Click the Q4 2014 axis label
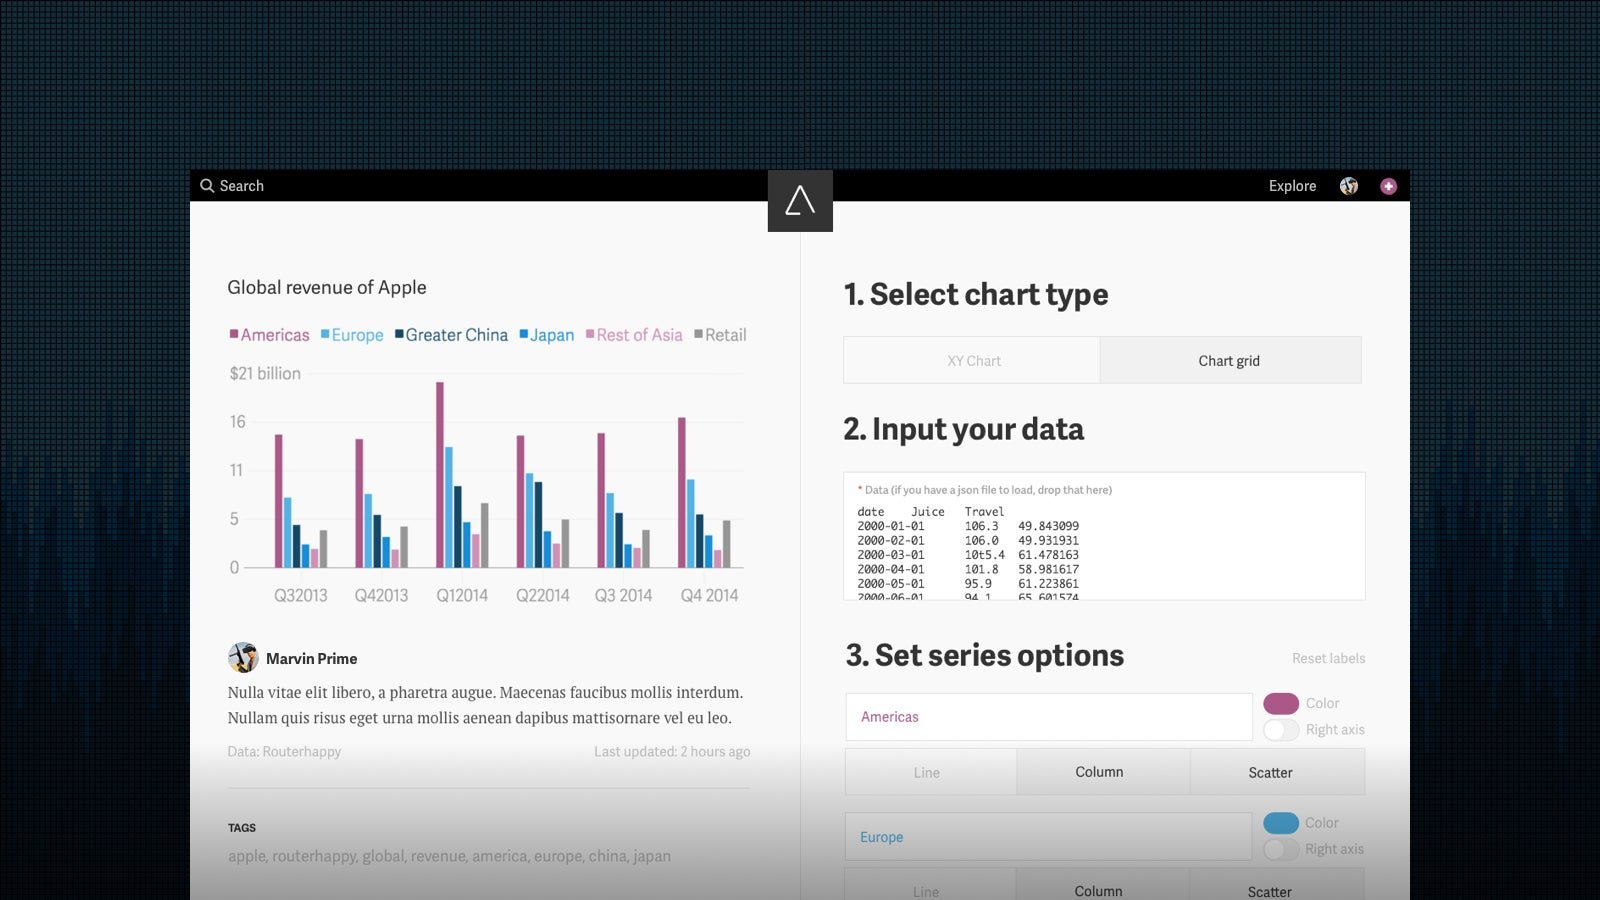 click(x=709, y=596)
